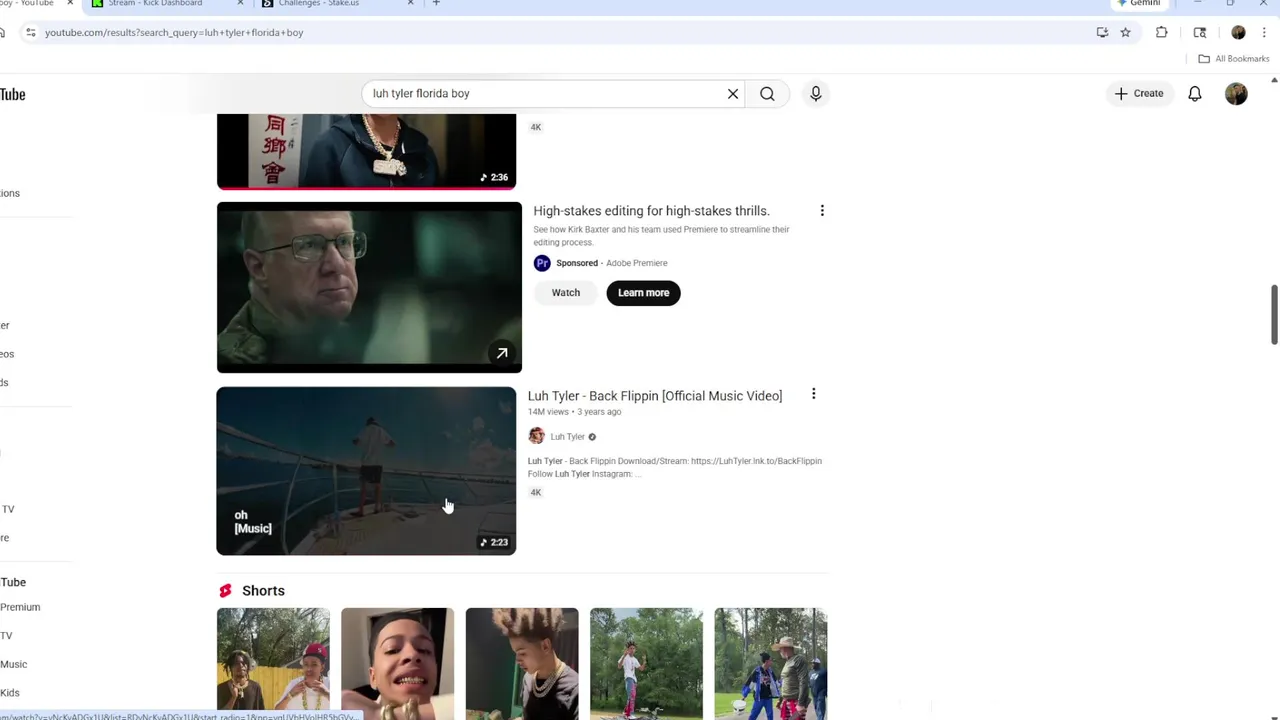1280x720 pixels.
Task: Close the Kick Dashboard tab
Action: (x=240, y=3)
